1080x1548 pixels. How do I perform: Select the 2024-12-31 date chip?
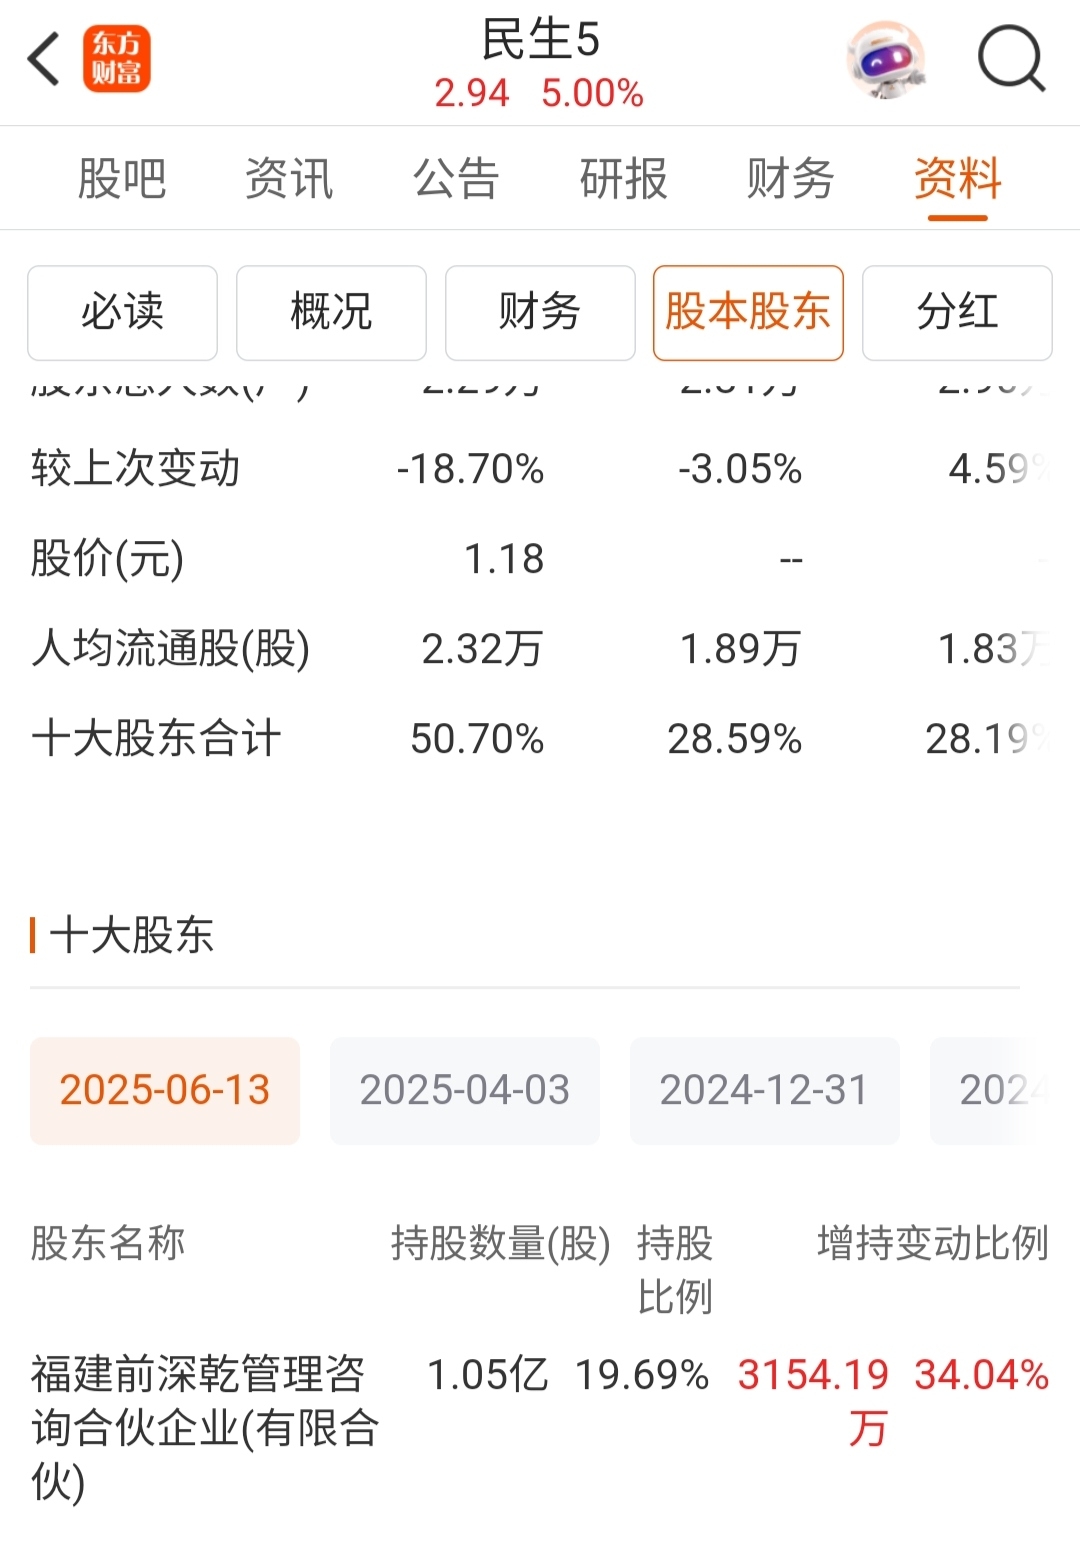coord(765,1091)
